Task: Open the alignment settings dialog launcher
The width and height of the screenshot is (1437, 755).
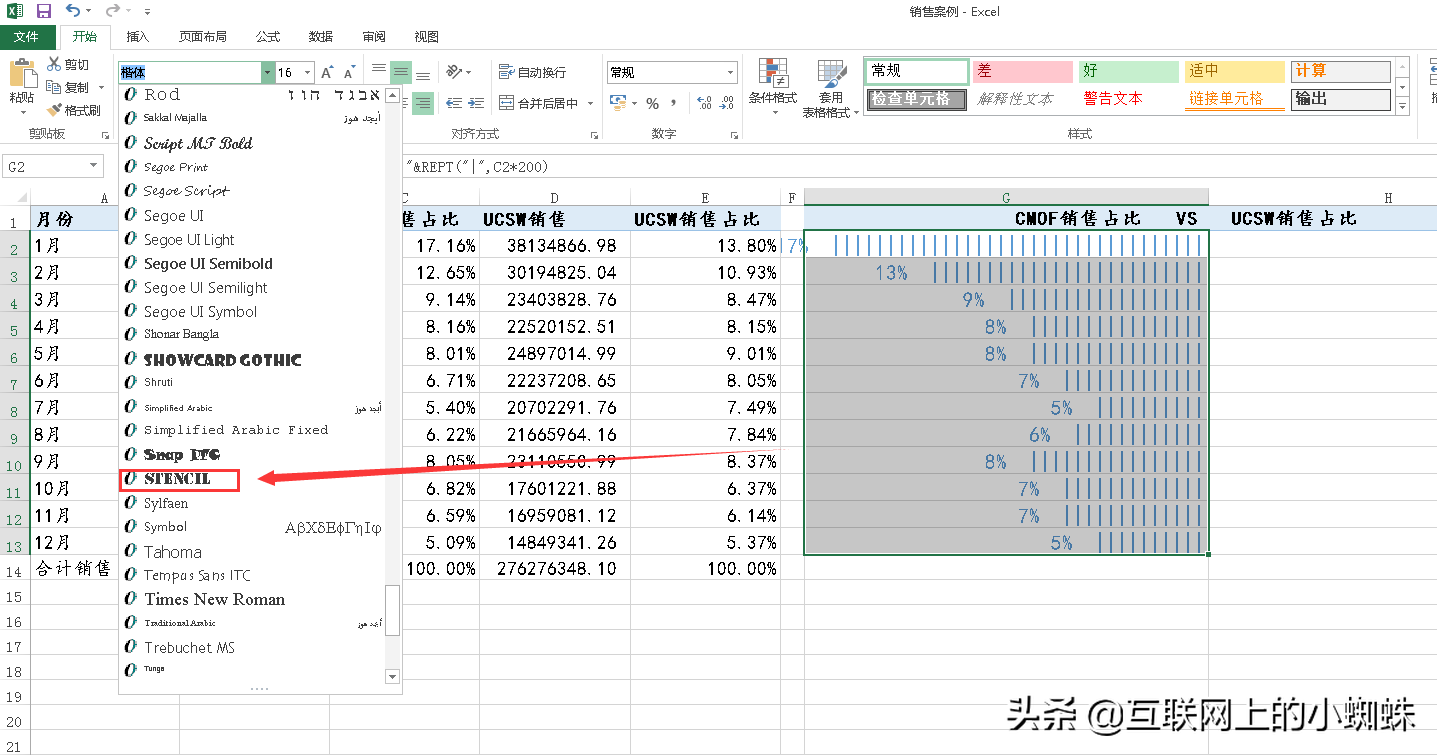Action: point(593,134)
